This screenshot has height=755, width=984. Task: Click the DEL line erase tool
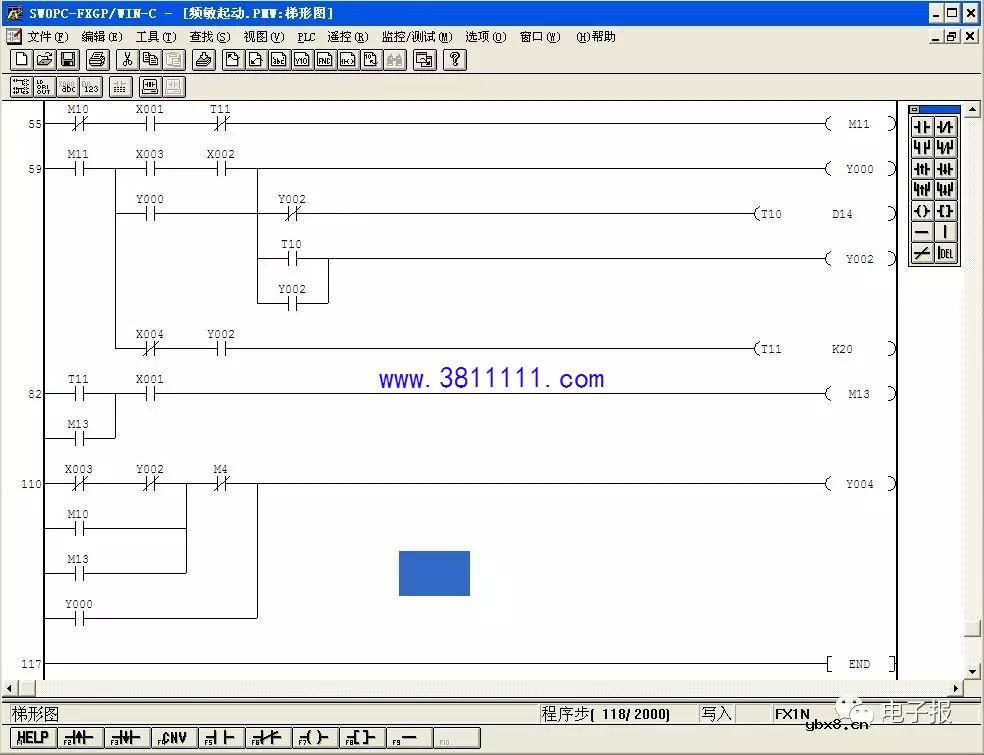[x=945, y=252]
